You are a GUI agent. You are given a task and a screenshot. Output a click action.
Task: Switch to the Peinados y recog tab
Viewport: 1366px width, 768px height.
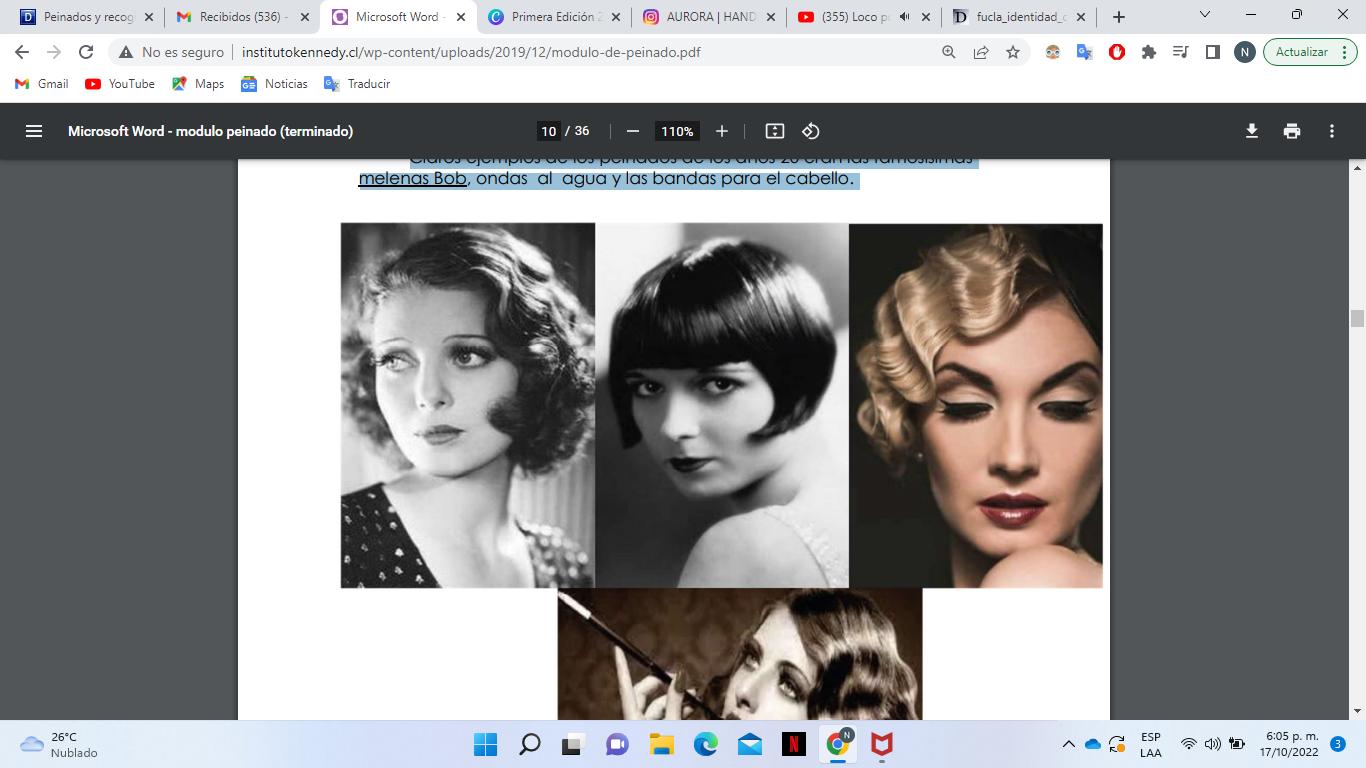87,17
